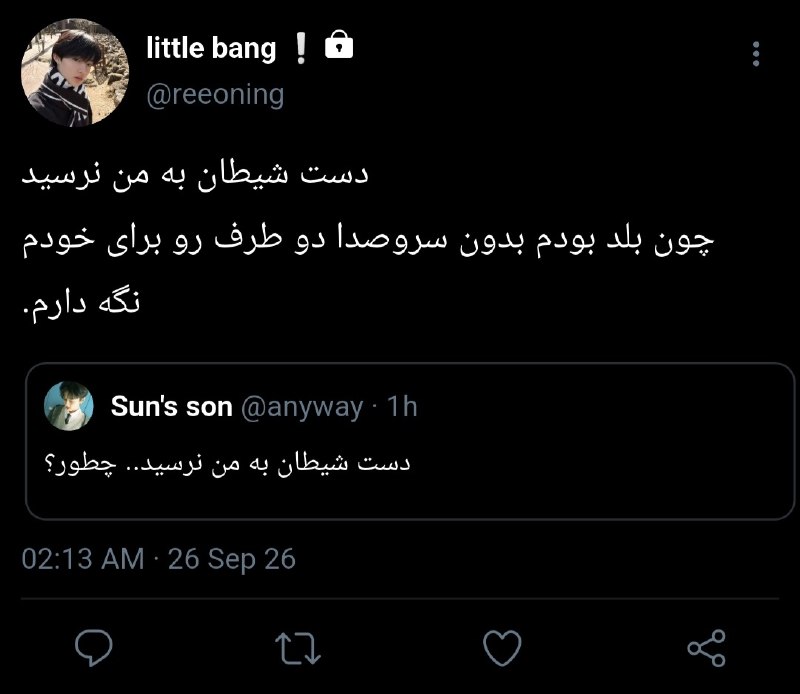Select the first line of the main tweet
The width and height of the screenshot is (800, 694).
195,175
